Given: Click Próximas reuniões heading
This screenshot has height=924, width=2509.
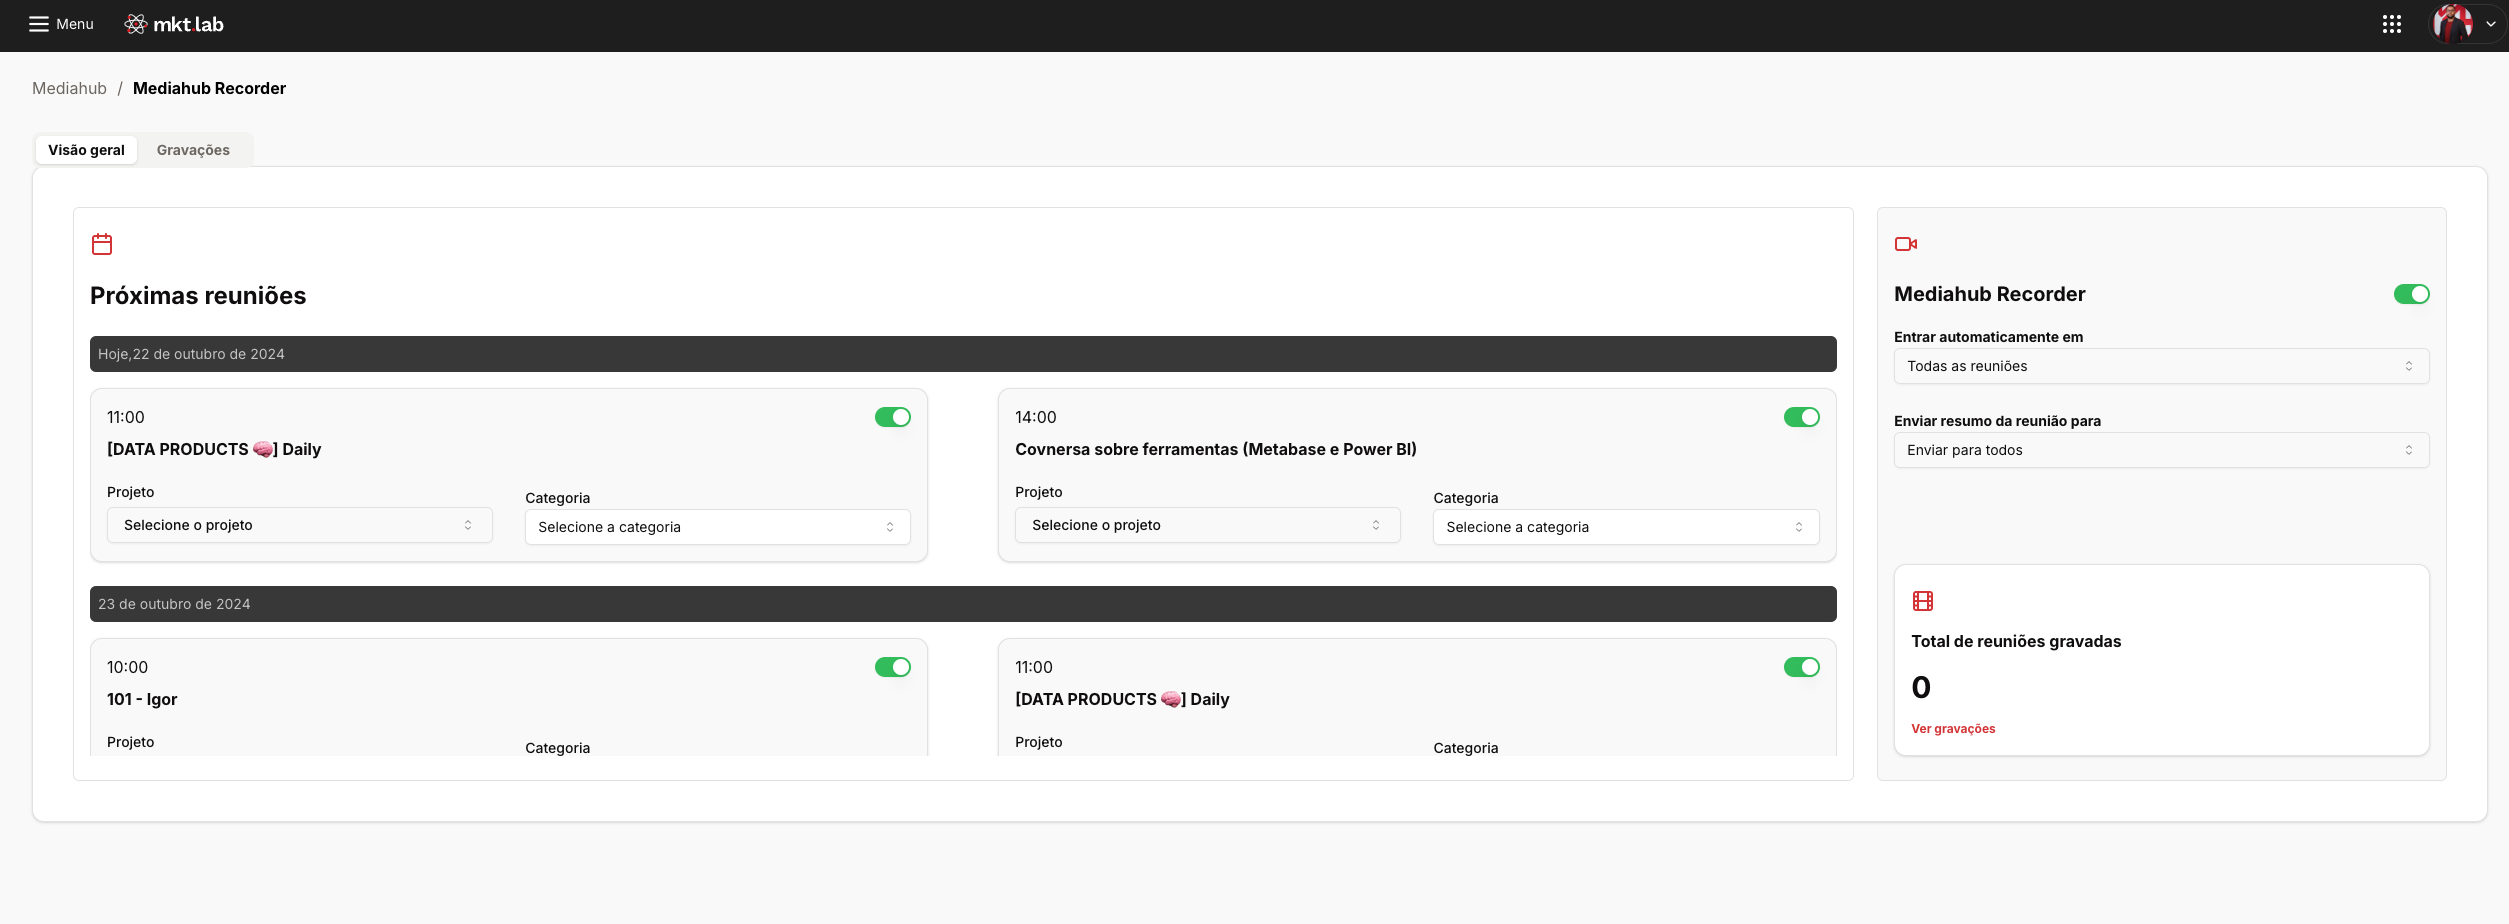Looking at the screenshot, I should coord(198,296).
